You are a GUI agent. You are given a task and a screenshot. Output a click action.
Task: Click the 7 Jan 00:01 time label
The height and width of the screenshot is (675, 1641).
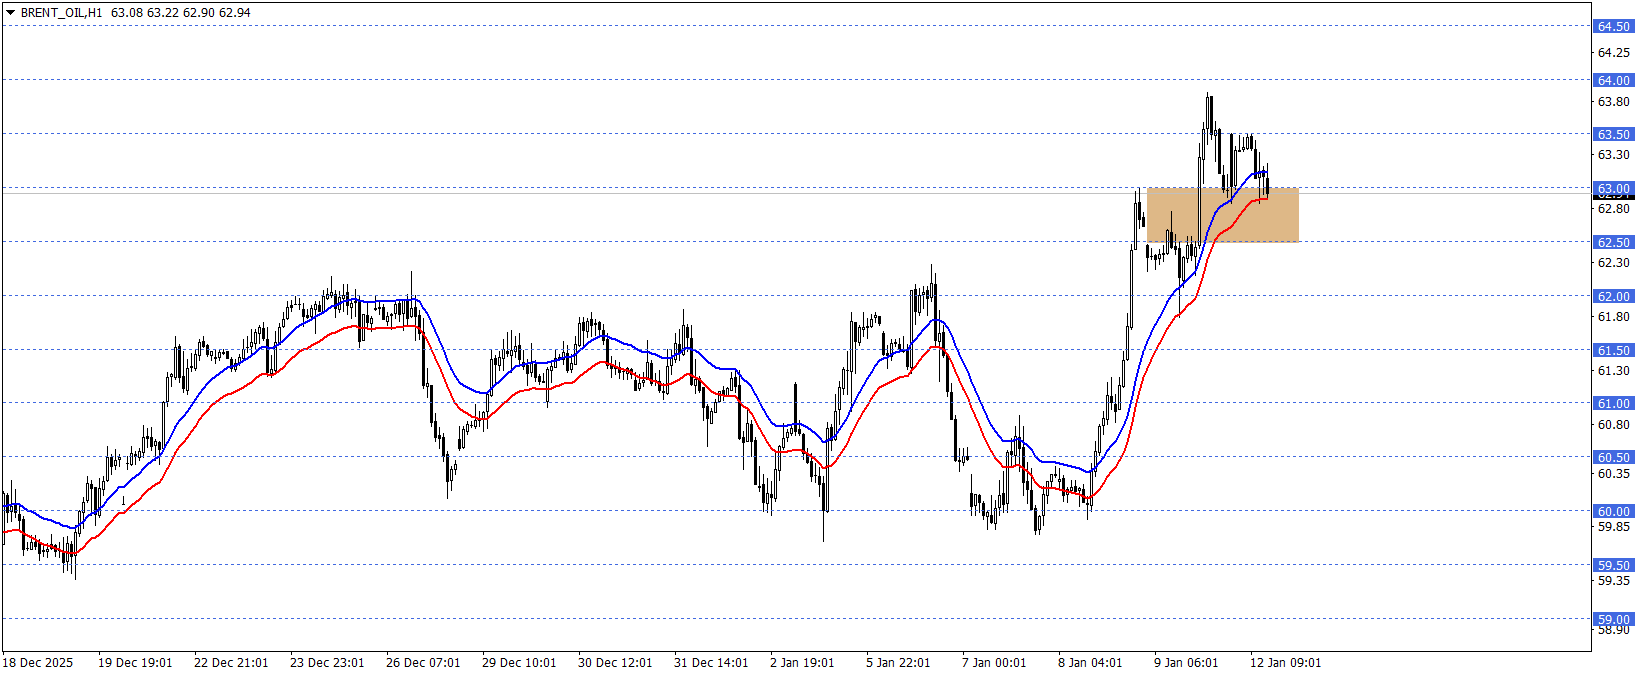[995, 663]
